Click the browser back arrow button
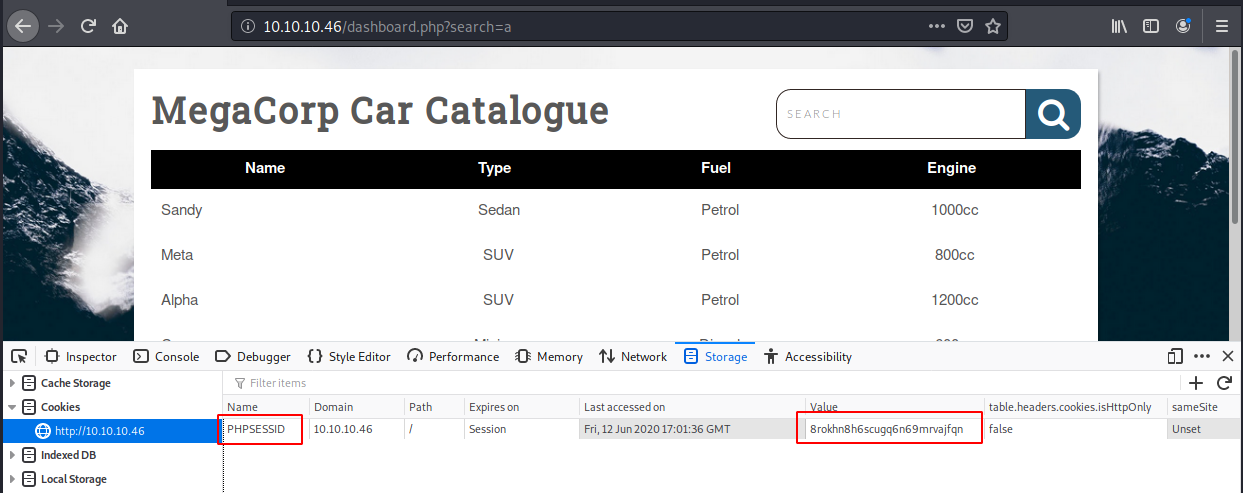This screenshot has width=1243, height=493. tap(22, 26)
